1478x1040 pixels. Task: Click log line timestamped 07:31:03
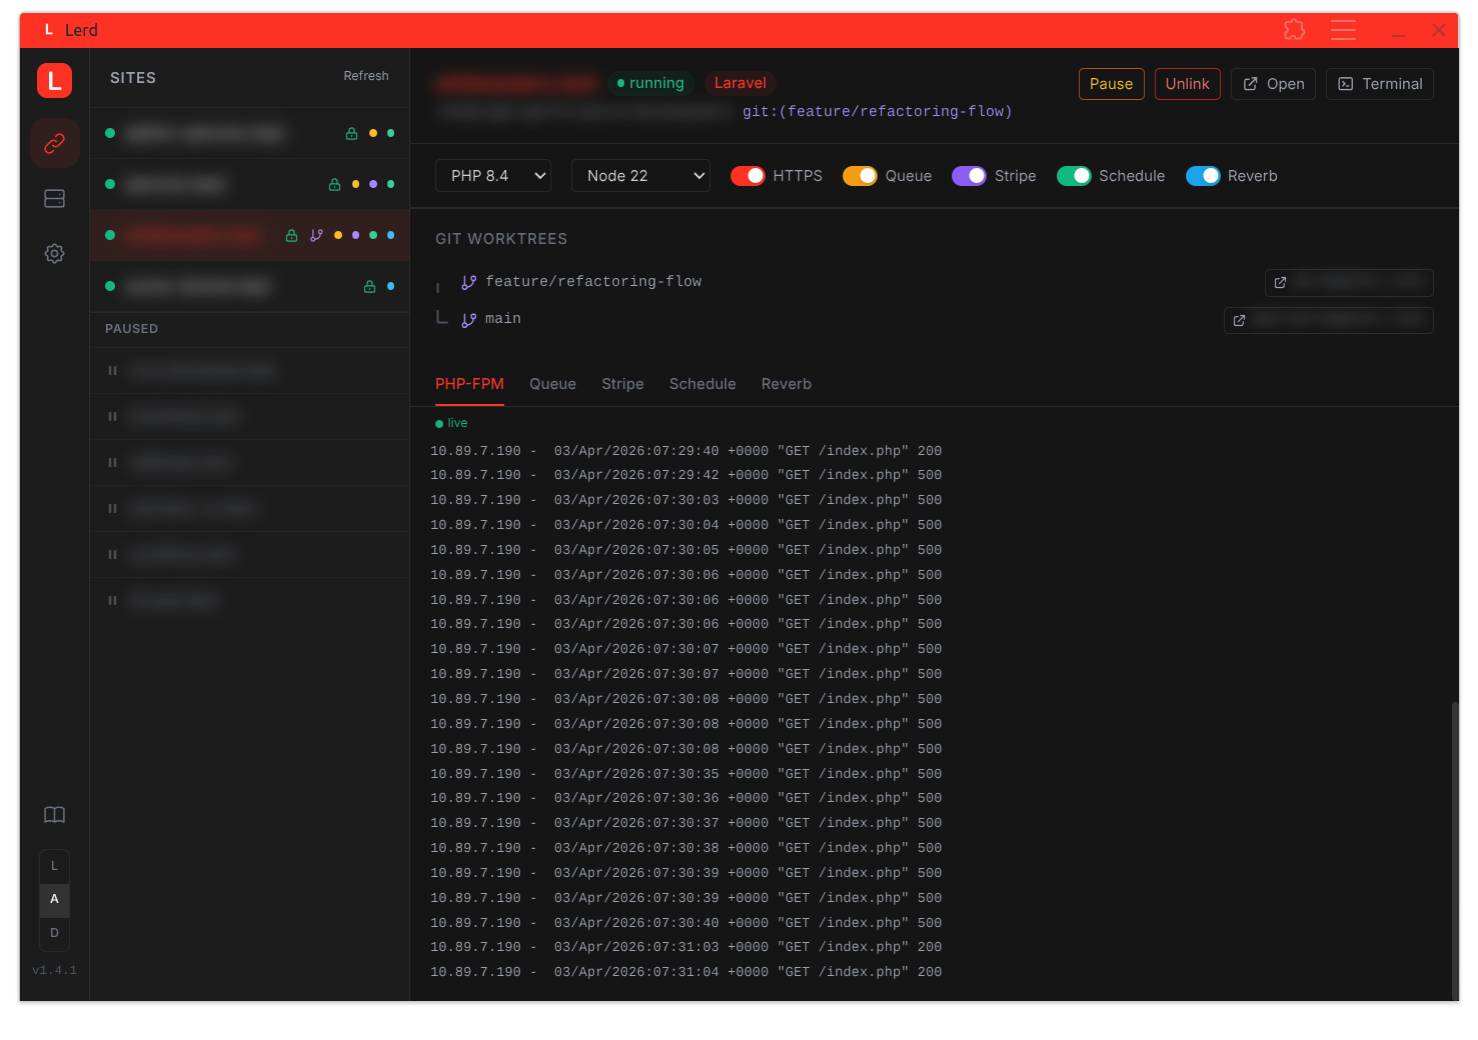point(686,947)
